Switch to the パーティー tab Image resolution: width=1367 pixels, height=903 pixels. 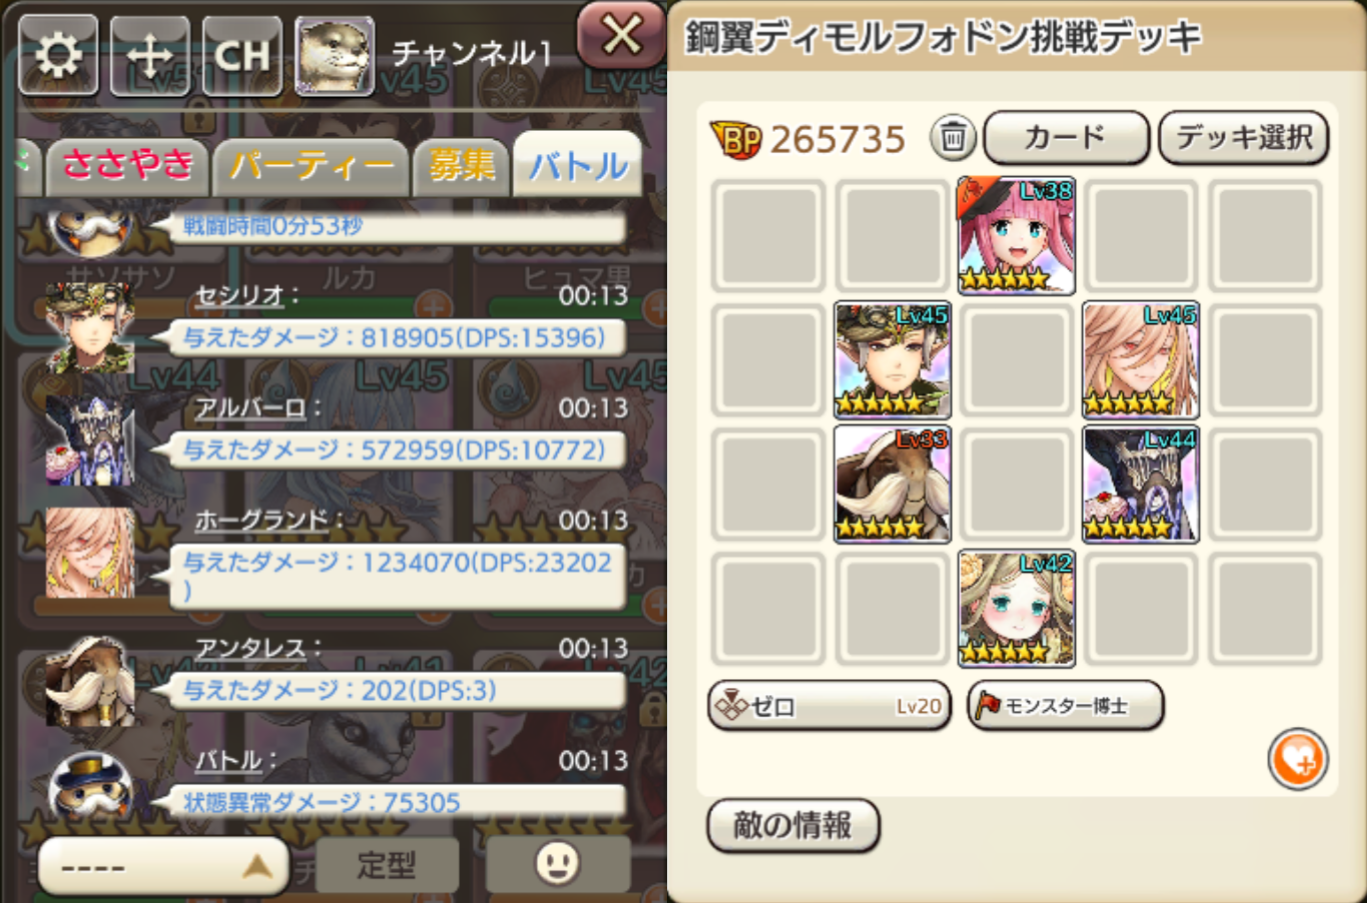(311, 165)
